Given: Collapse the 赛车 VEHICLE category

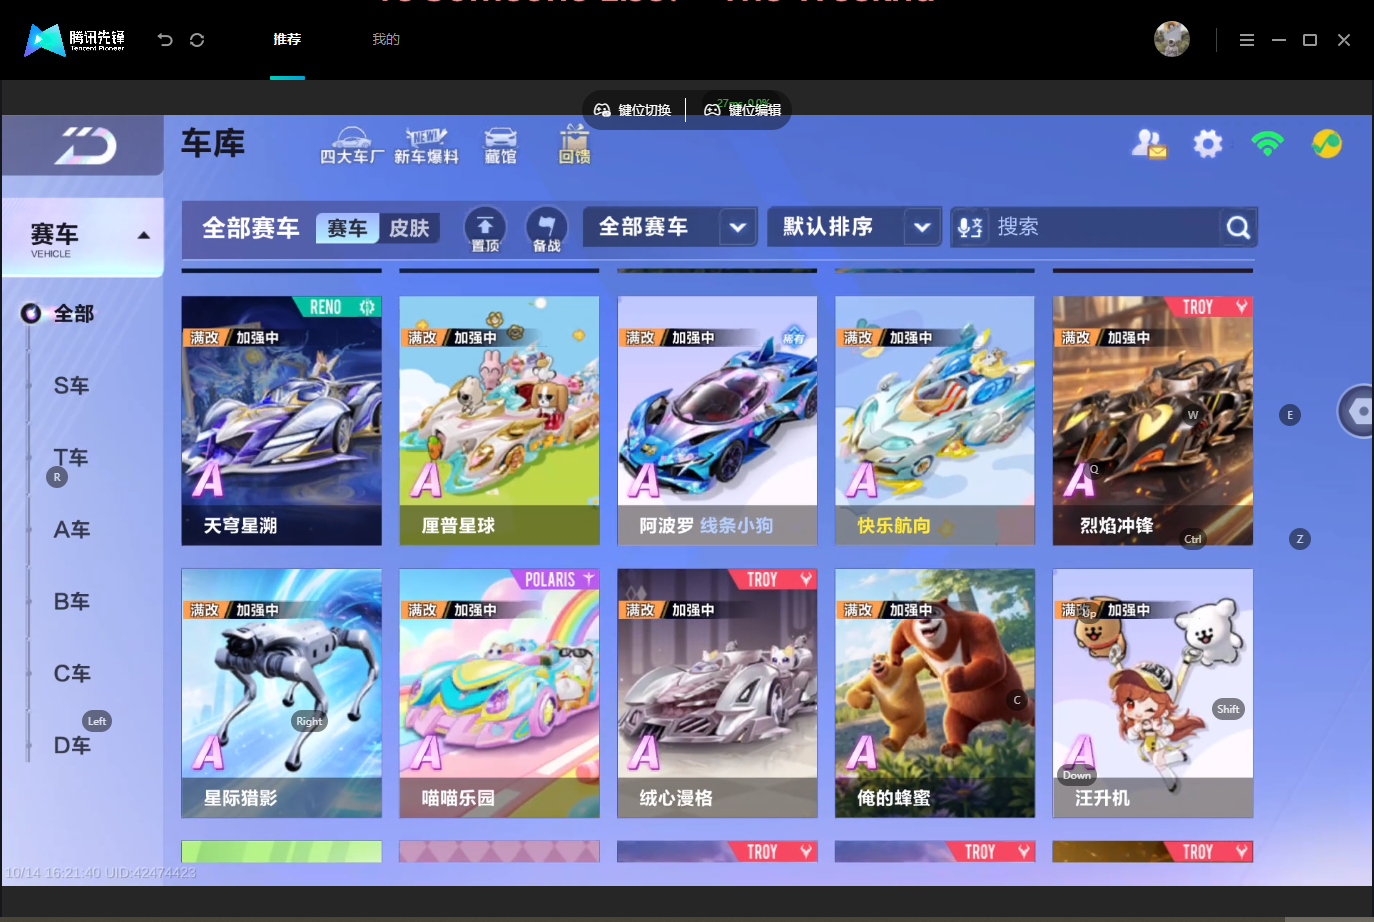Looking at the screenshot, I should [x=83, y=237].
